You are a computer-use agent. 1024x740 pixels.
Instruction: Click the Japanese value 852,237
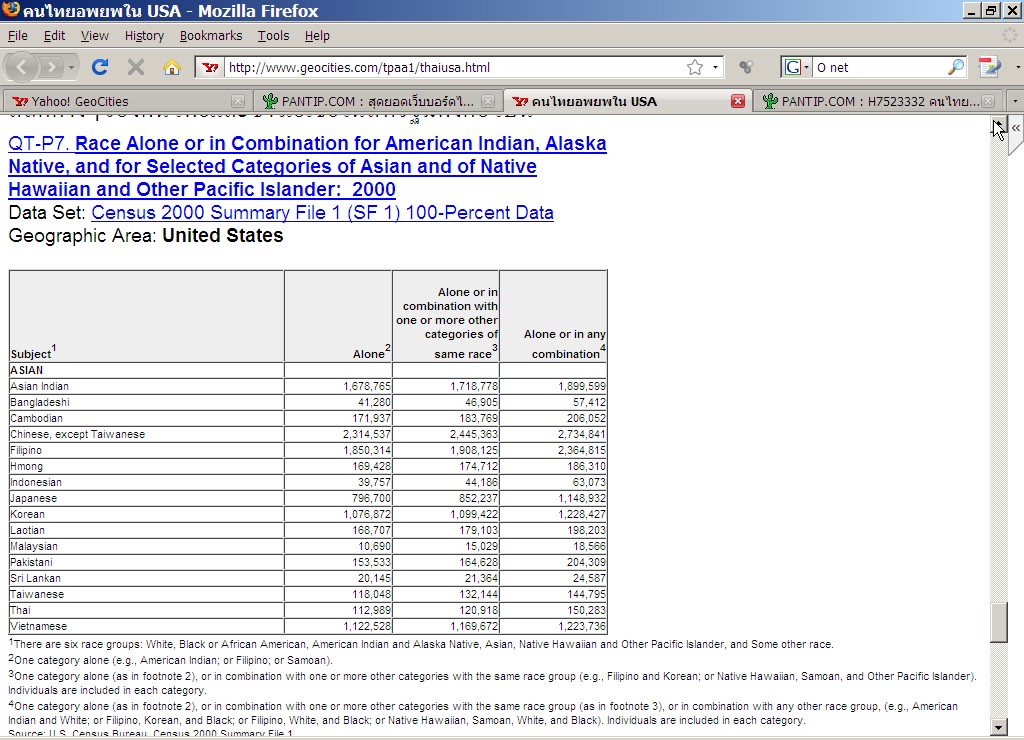(479, 498)
